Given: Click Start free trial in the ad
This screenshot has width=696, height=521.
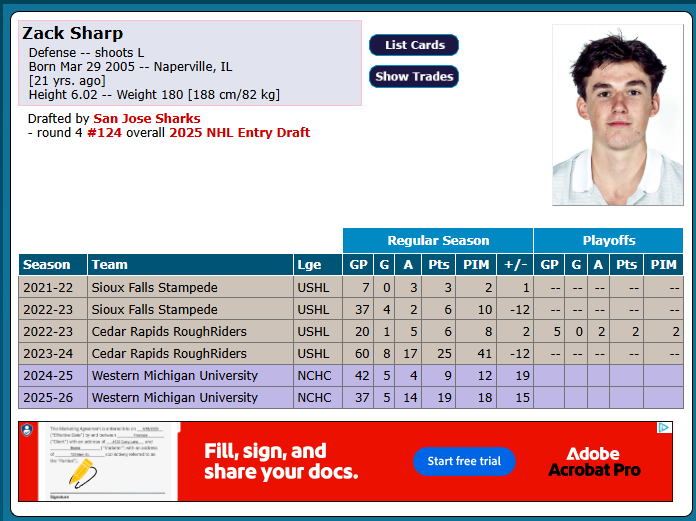Looking at the screenshot, I should pyautogui.click(x=464, y=461).
